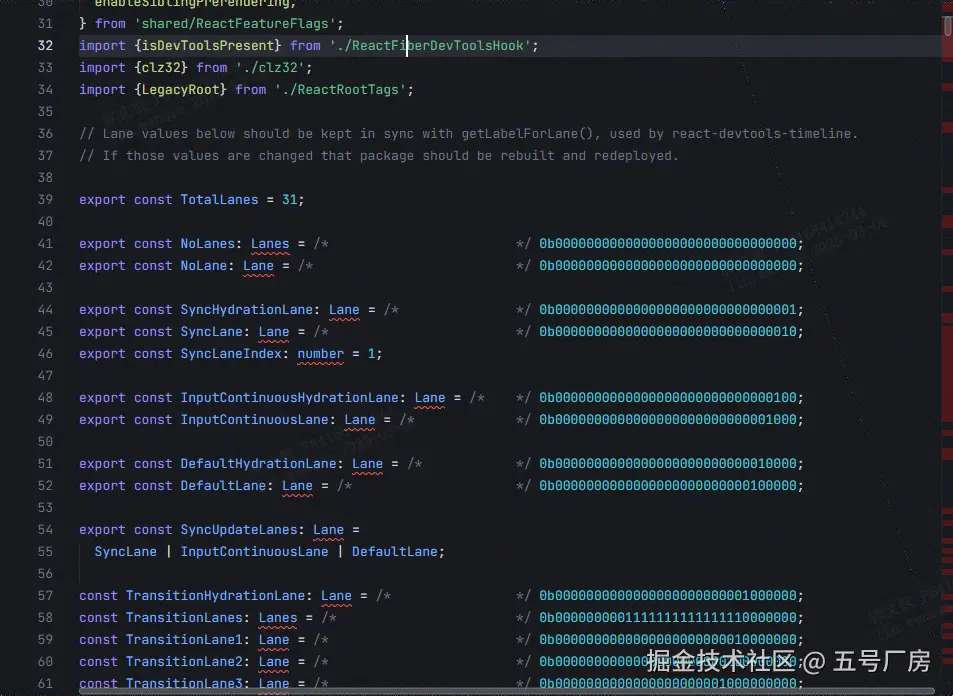The image size is (953, 696).
Task: Click TransitionLane3 constant name
Action: pos(184,683)
